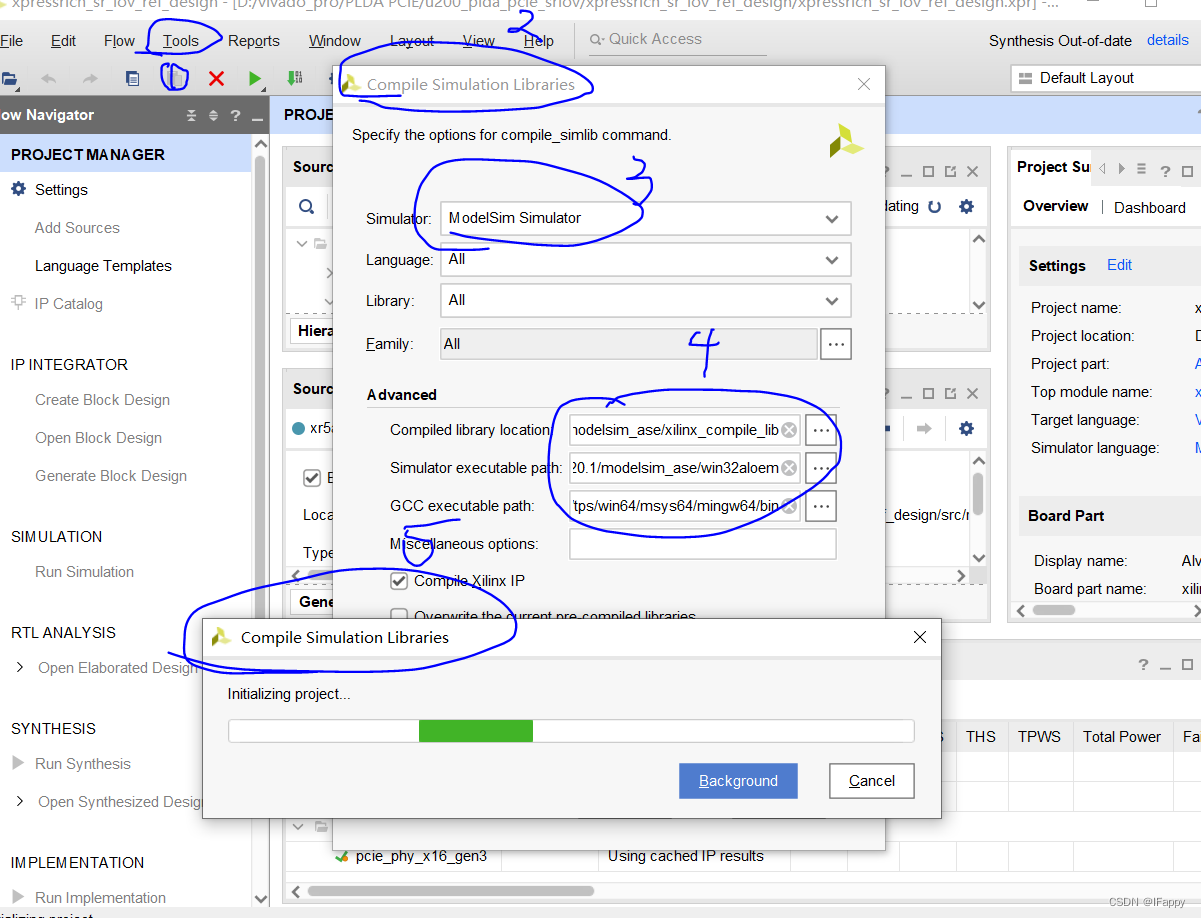1201x918 pixels.
Task: Click Edit link beside Settings
Action: point(1119,265)
